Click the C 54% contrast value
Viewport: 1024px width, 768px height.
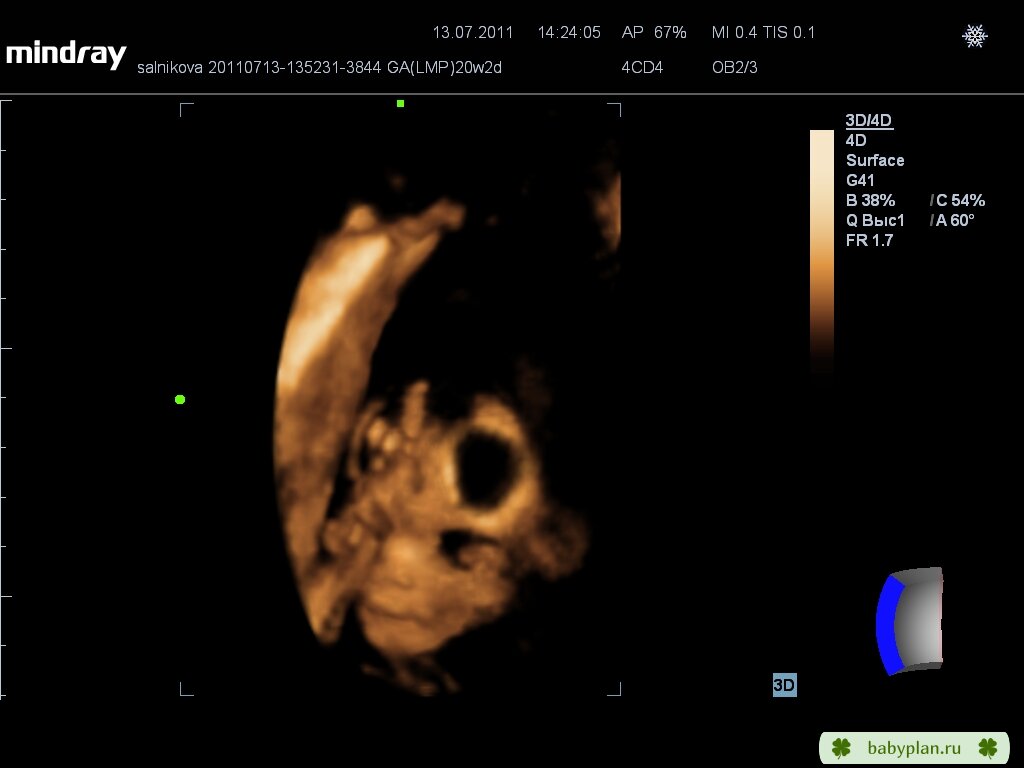point(960,200)
